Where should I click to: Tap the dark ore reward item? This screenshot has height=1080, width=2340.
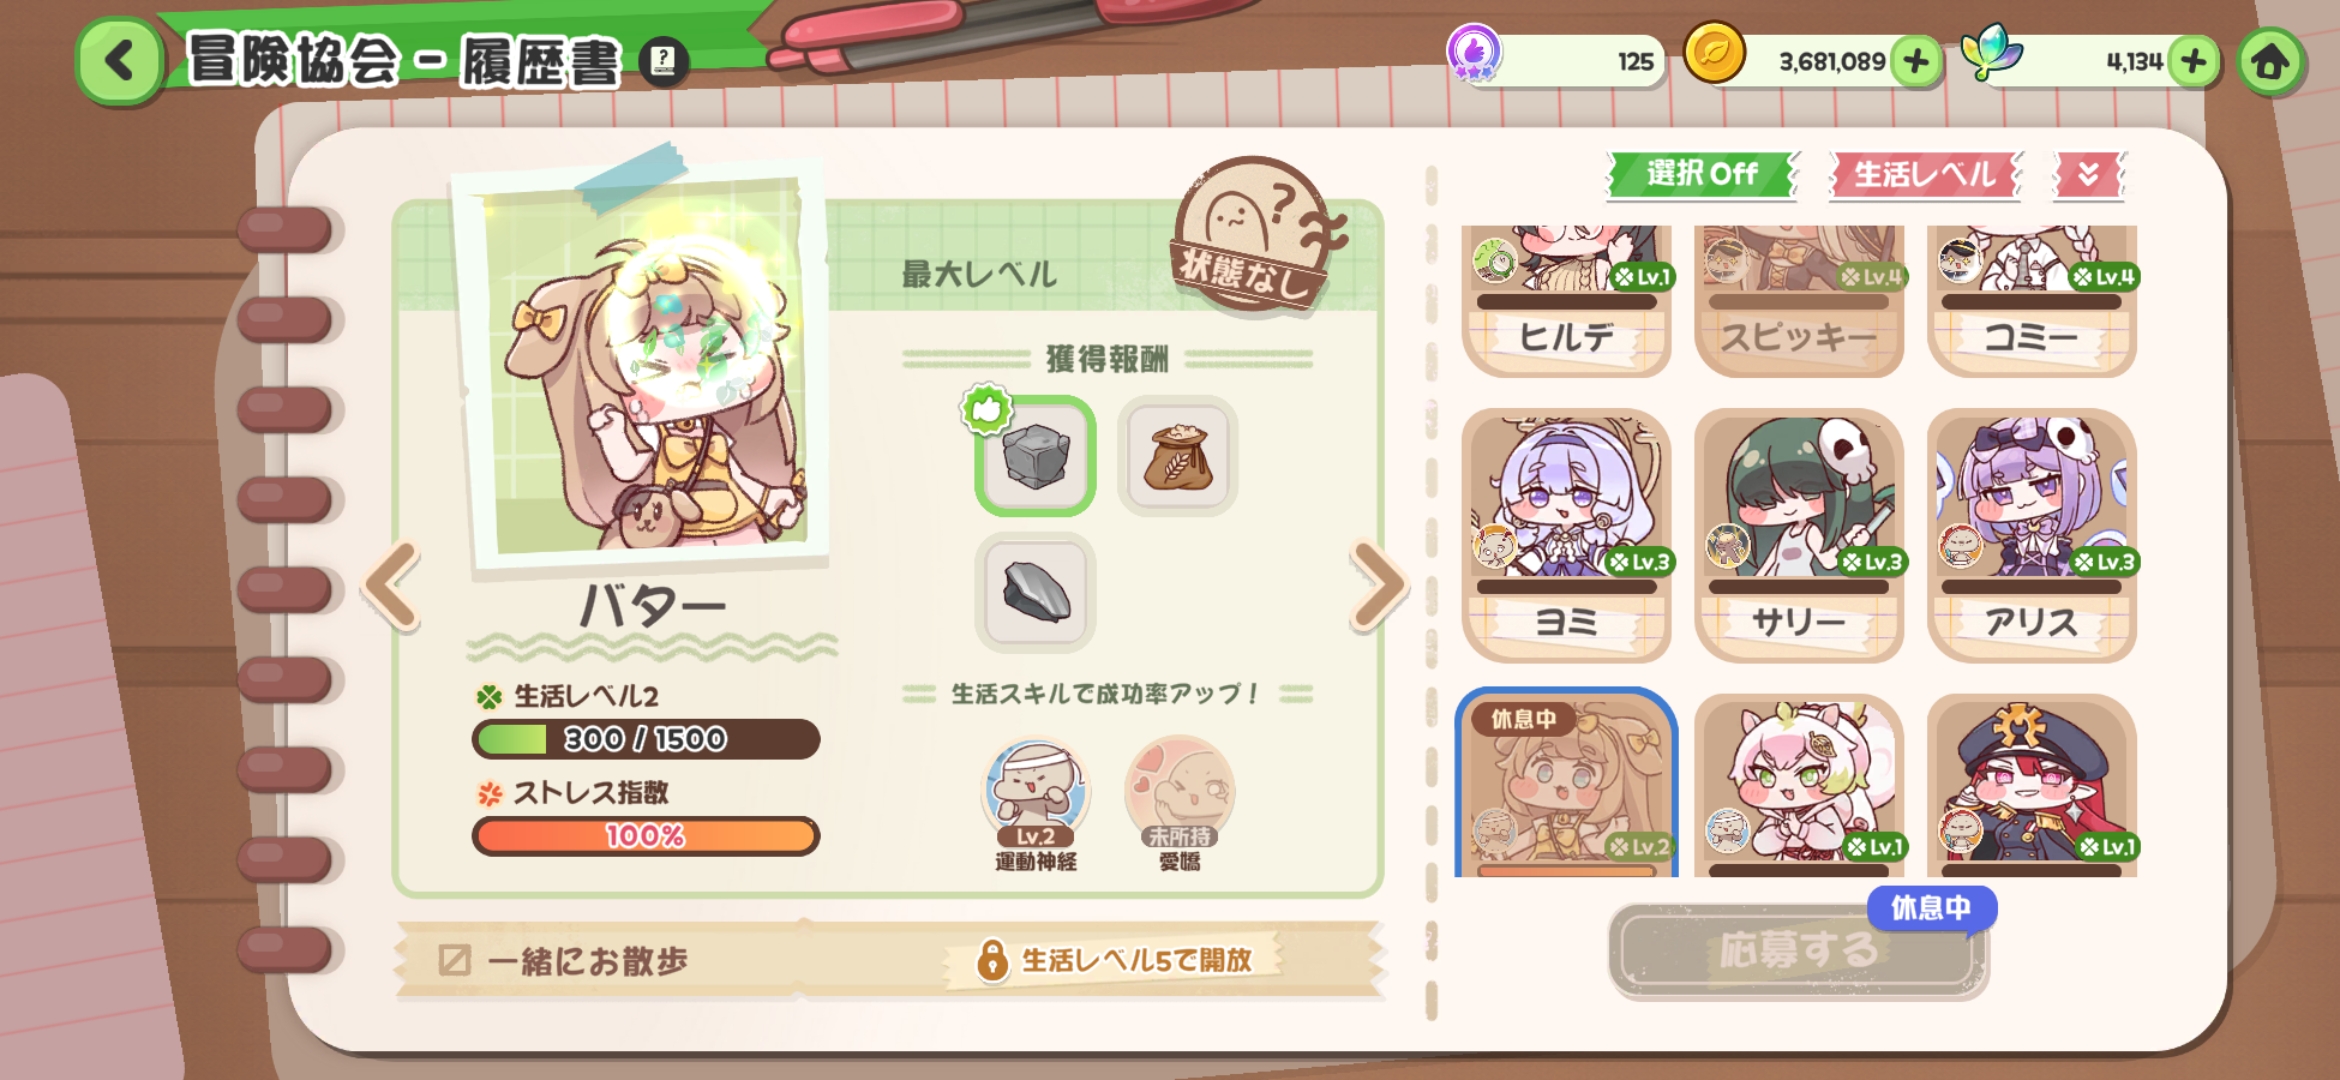(1035, 592)
